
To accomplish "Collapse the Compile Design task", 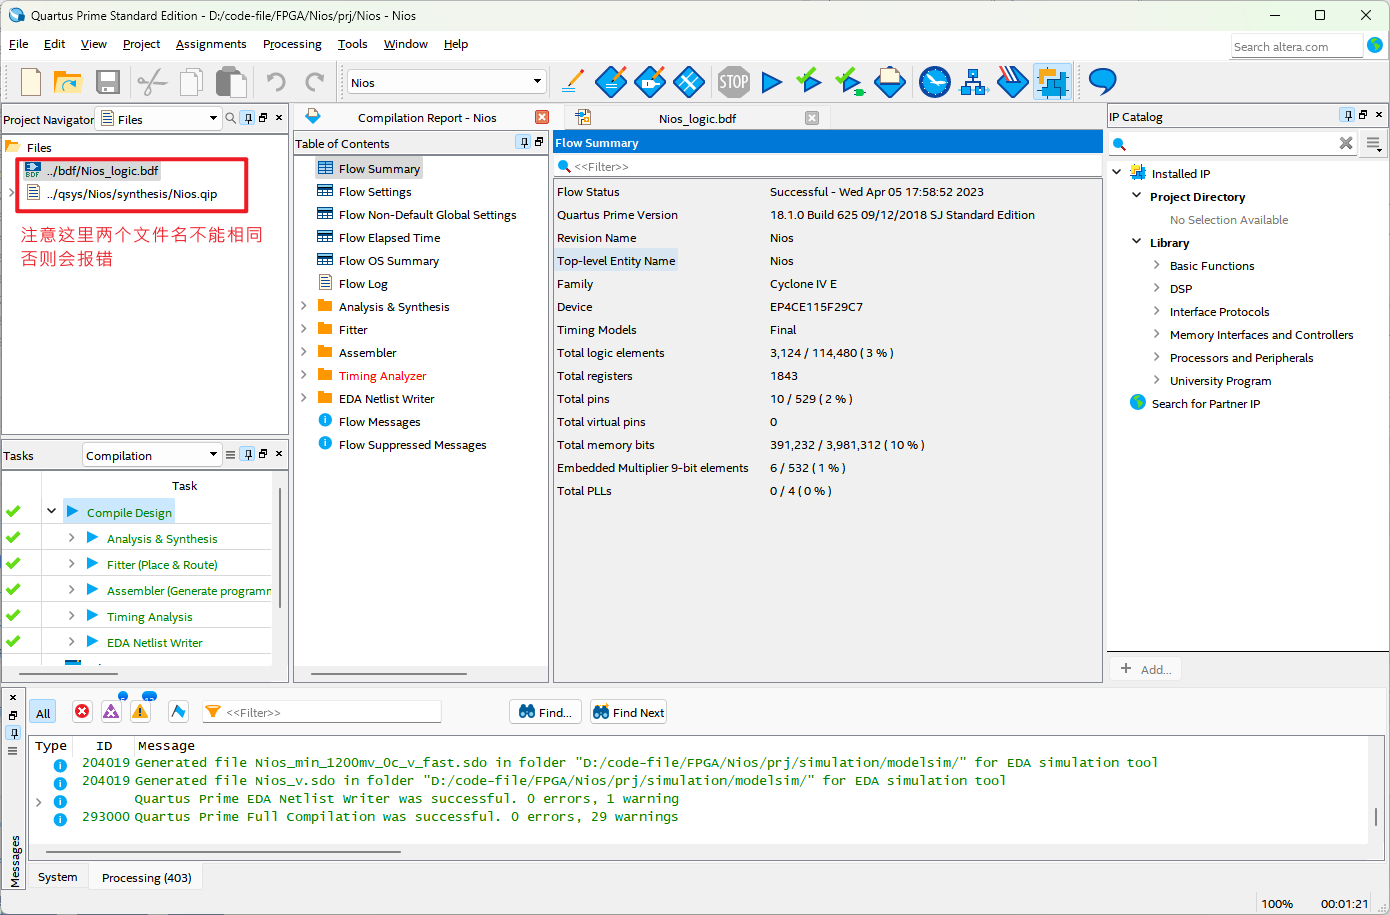I will 51,511.
